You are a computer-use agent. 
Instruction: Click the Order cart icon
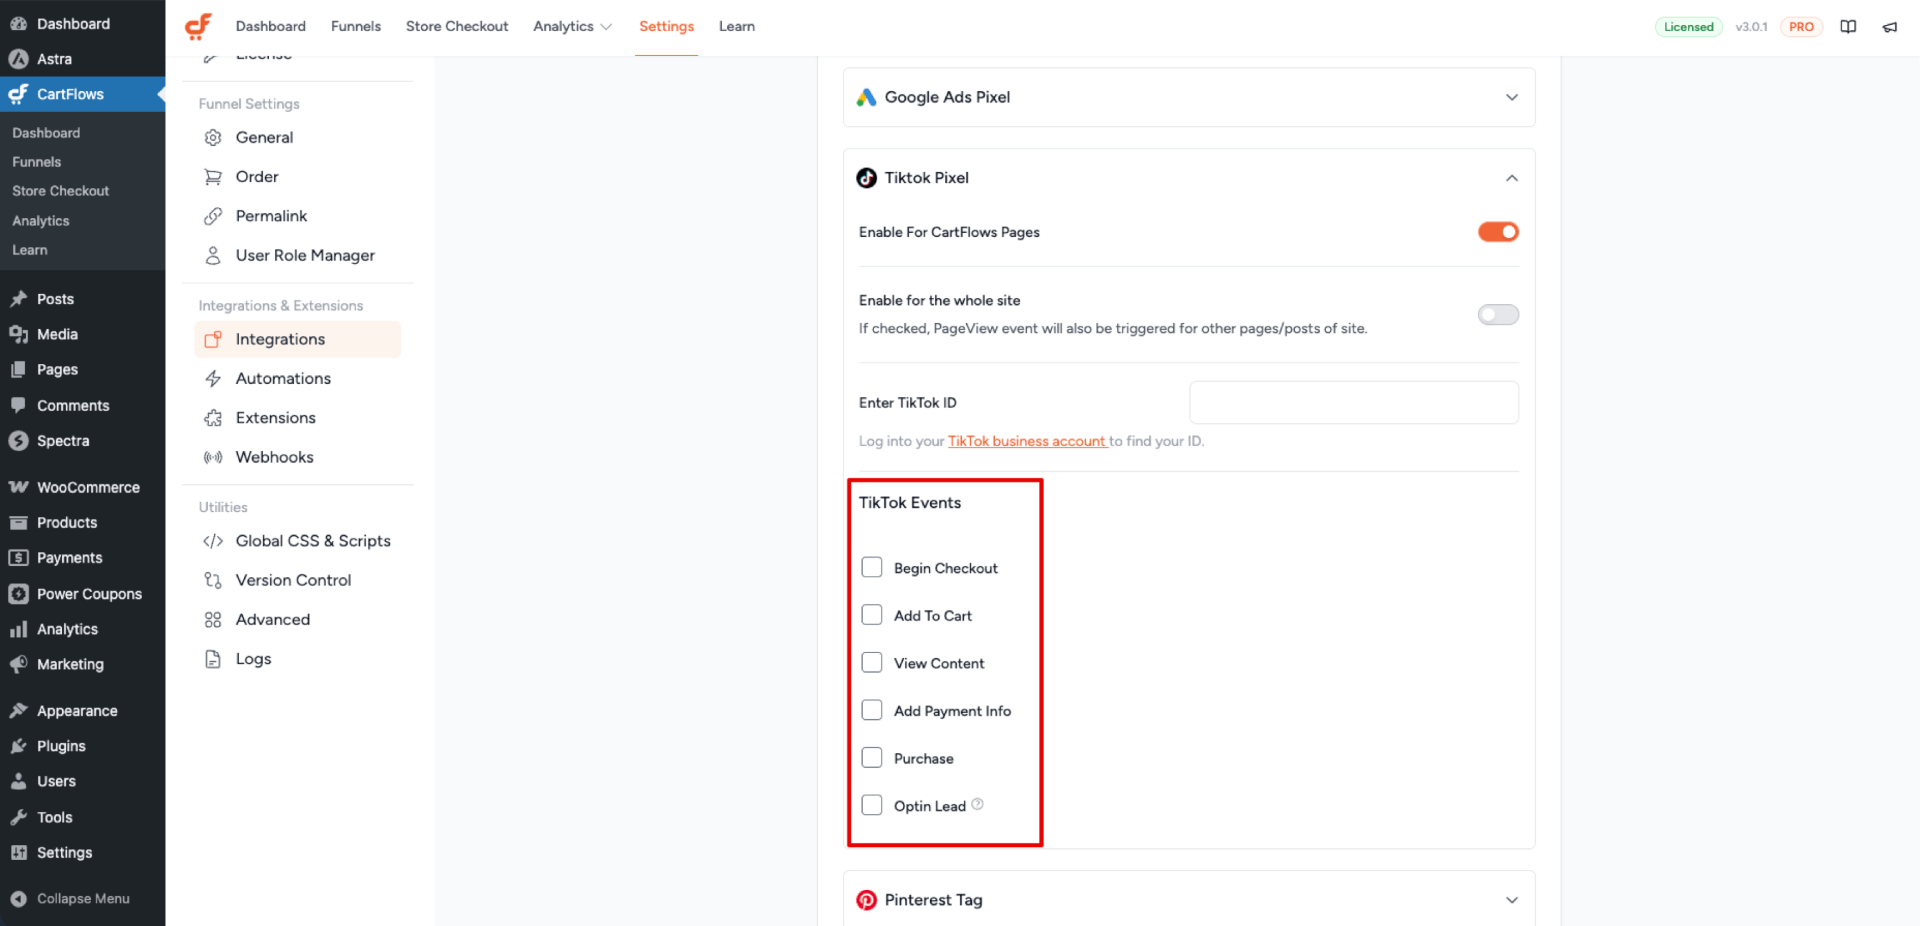pyautogui.click(x=213, y=177)
